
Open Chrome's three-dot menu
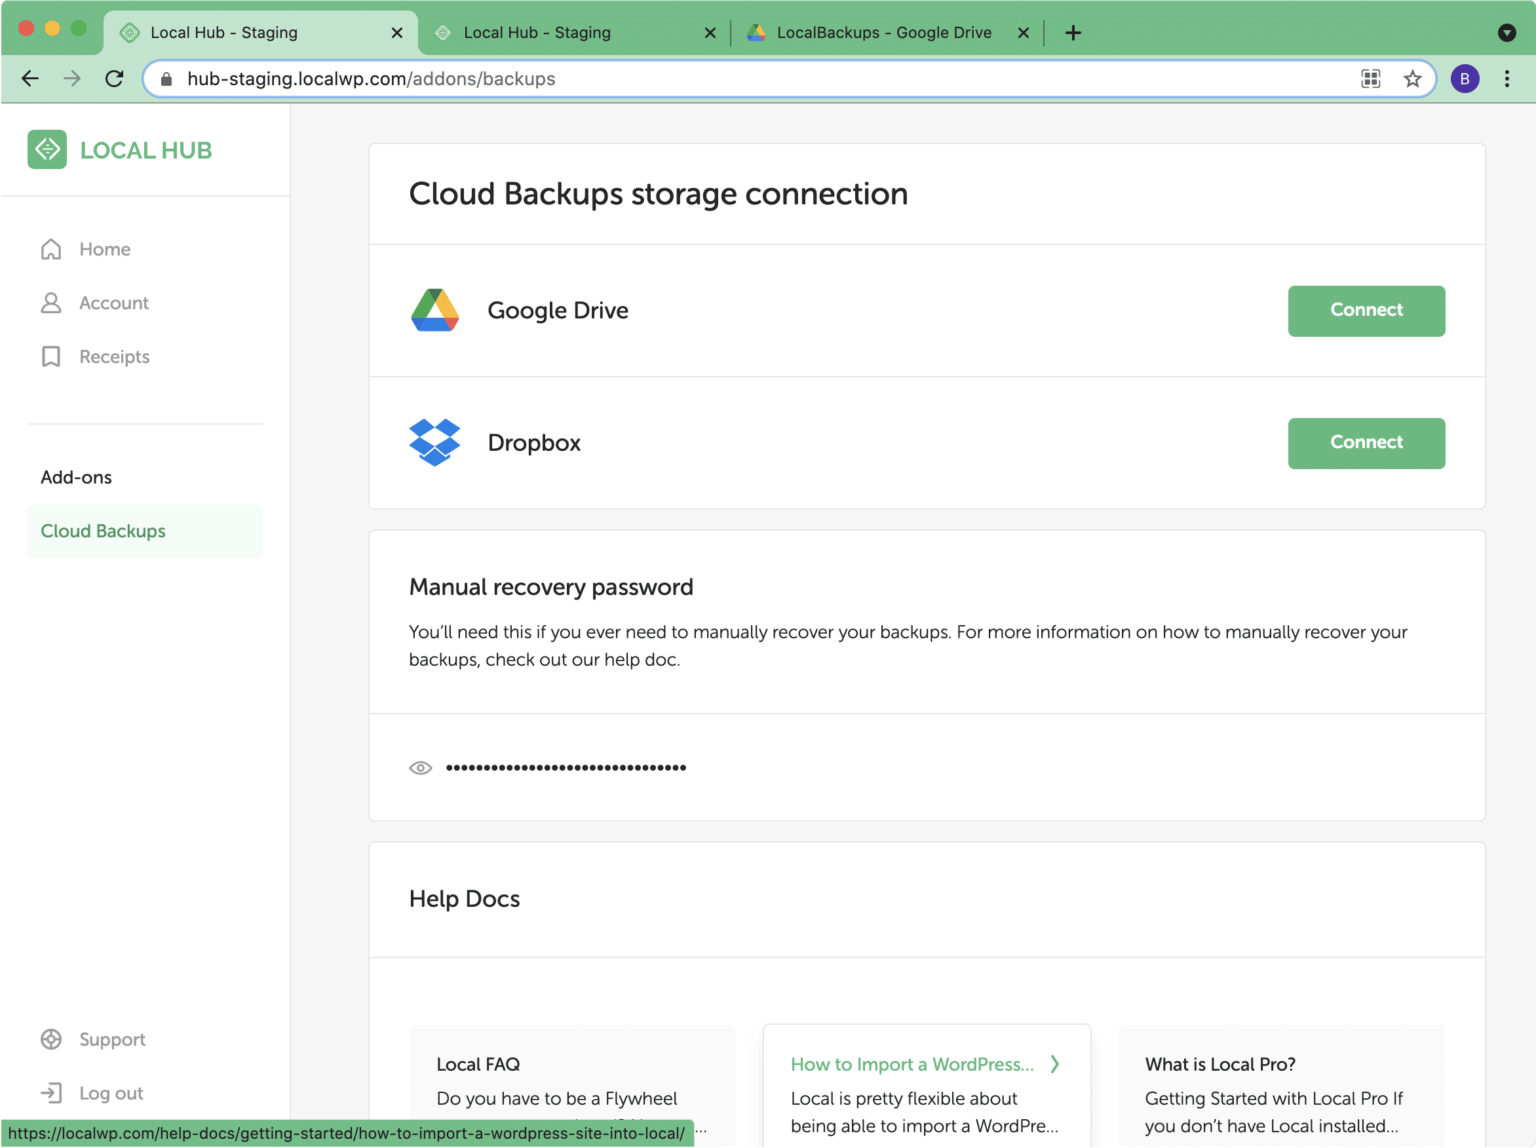click(1507, 78)
